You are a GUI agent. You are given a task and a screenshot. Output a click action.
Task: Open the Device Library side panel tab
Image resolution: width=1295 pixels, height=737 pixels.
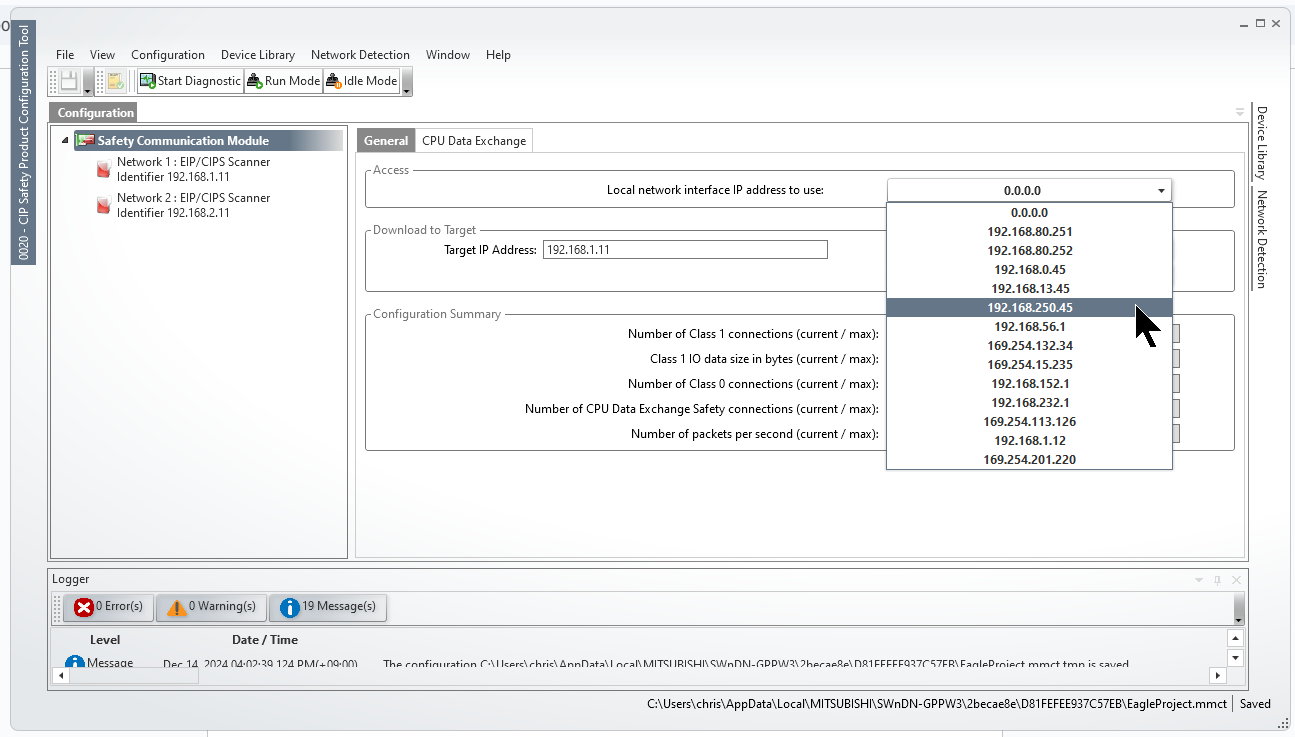pos(1262,142)
